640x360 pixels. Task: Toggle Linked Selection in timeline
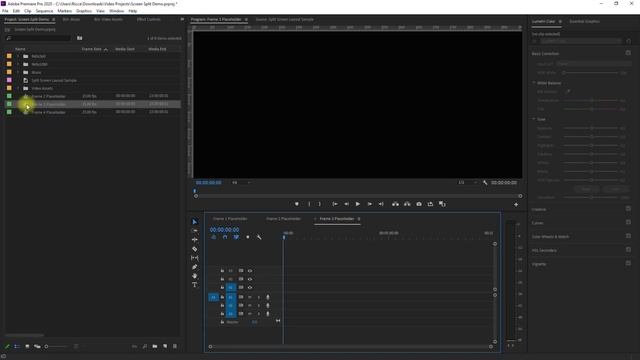point(236,237)
